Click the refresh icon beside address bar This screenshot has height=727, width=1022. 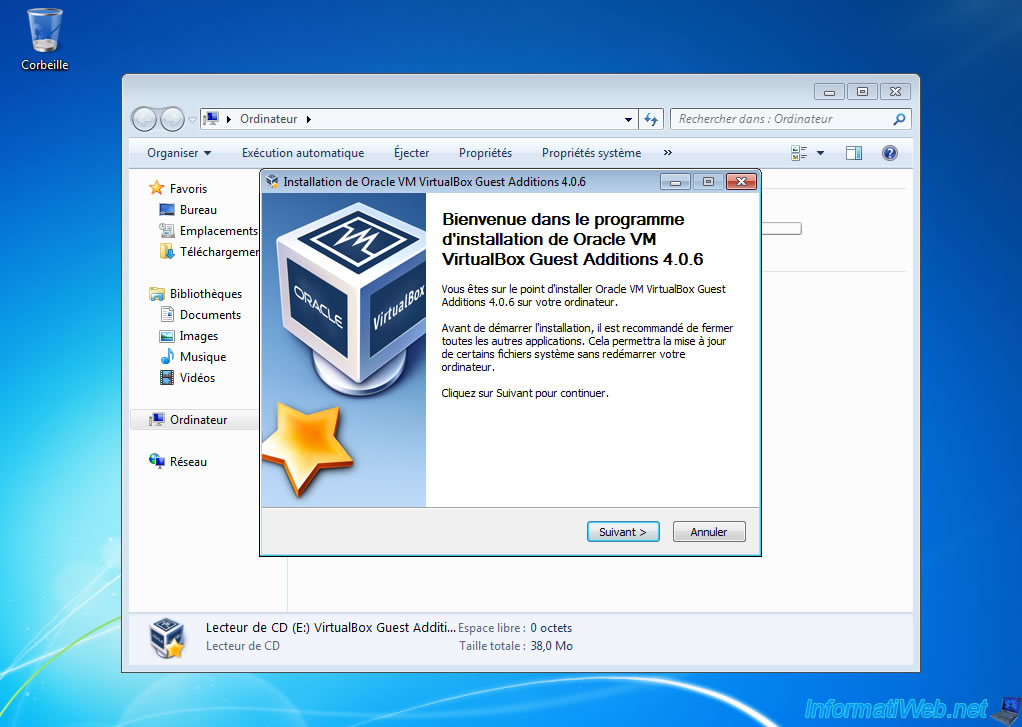point(651,119)
